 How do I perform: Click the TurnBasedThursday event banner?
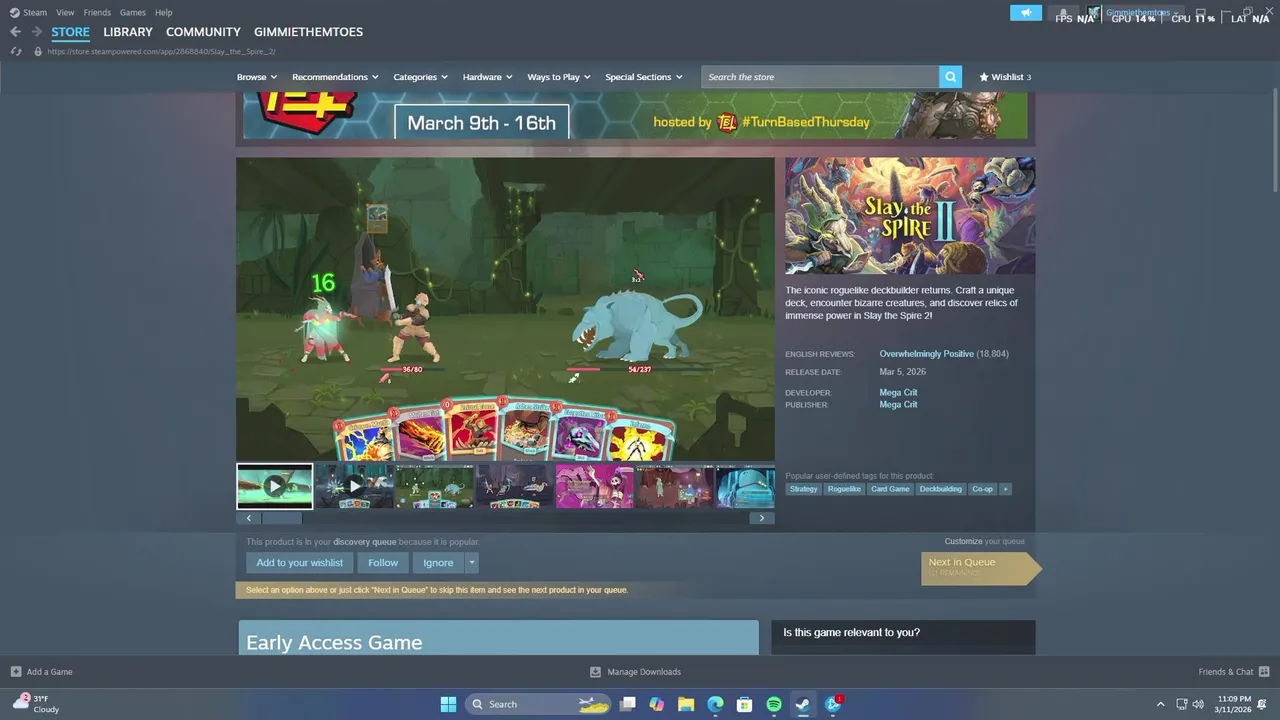(x=635, y=116)
